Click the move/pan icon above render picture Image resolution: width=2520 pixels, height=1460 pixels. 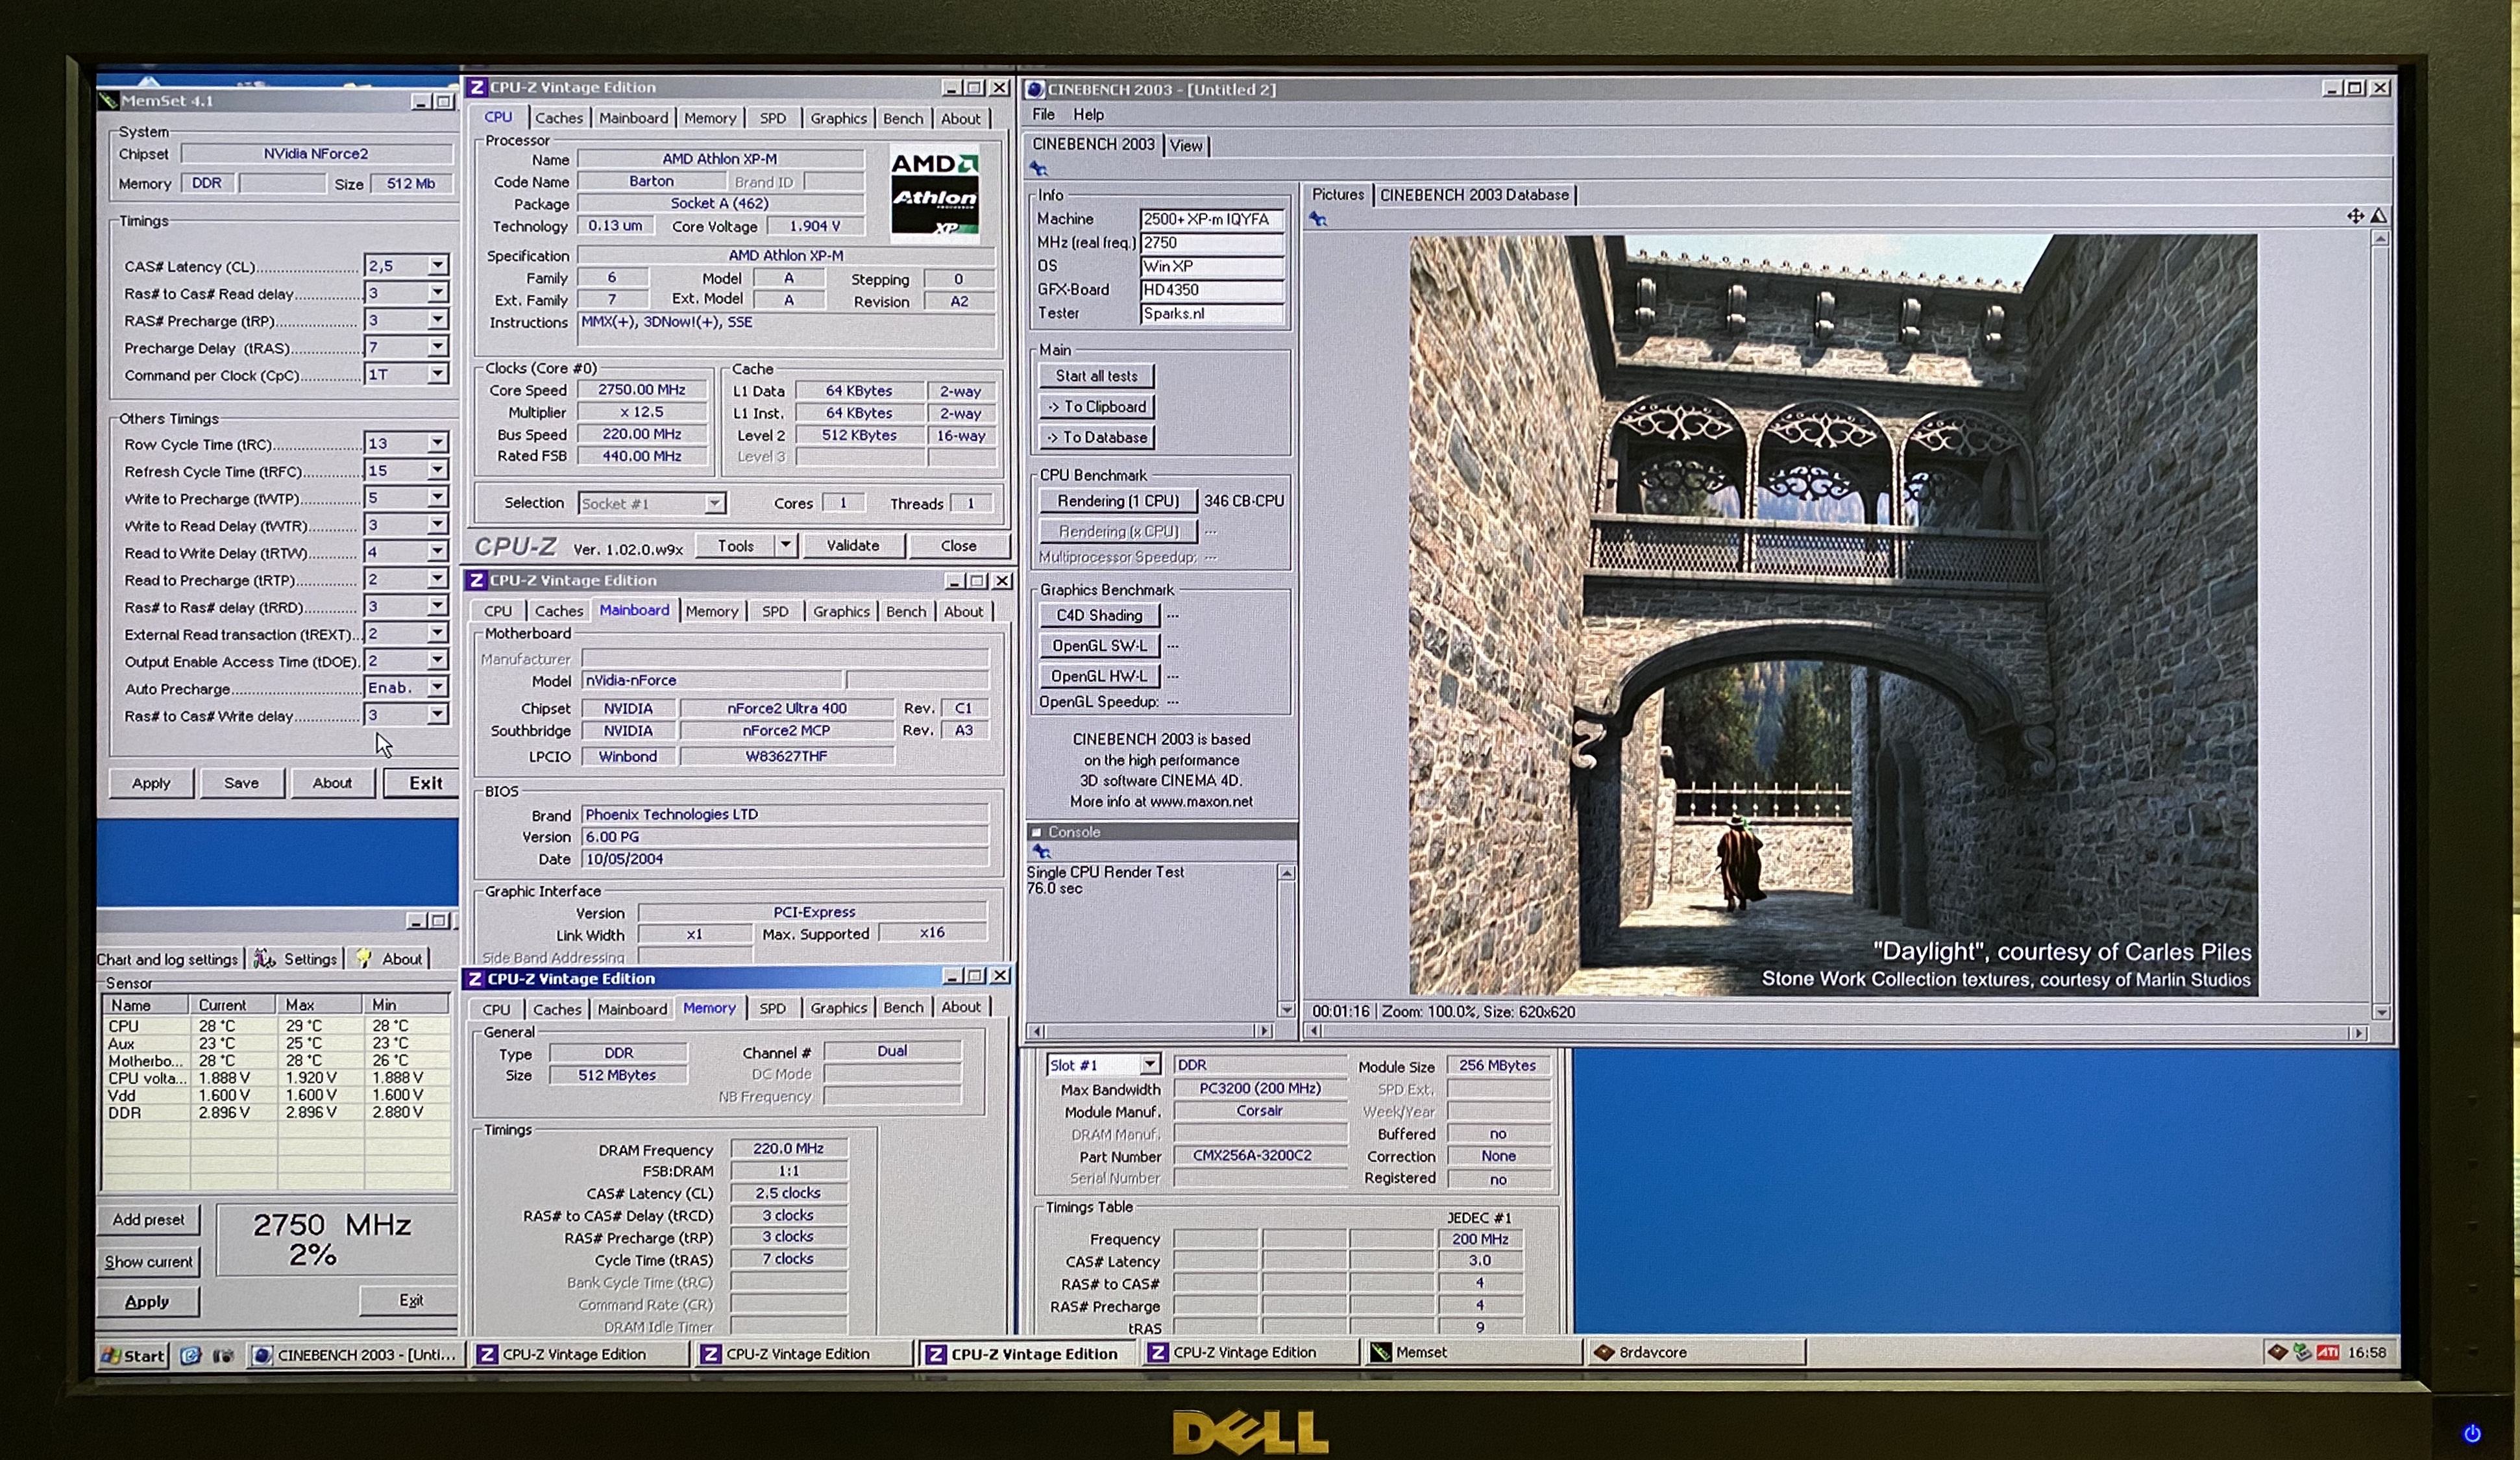(x=2355, y=216)
